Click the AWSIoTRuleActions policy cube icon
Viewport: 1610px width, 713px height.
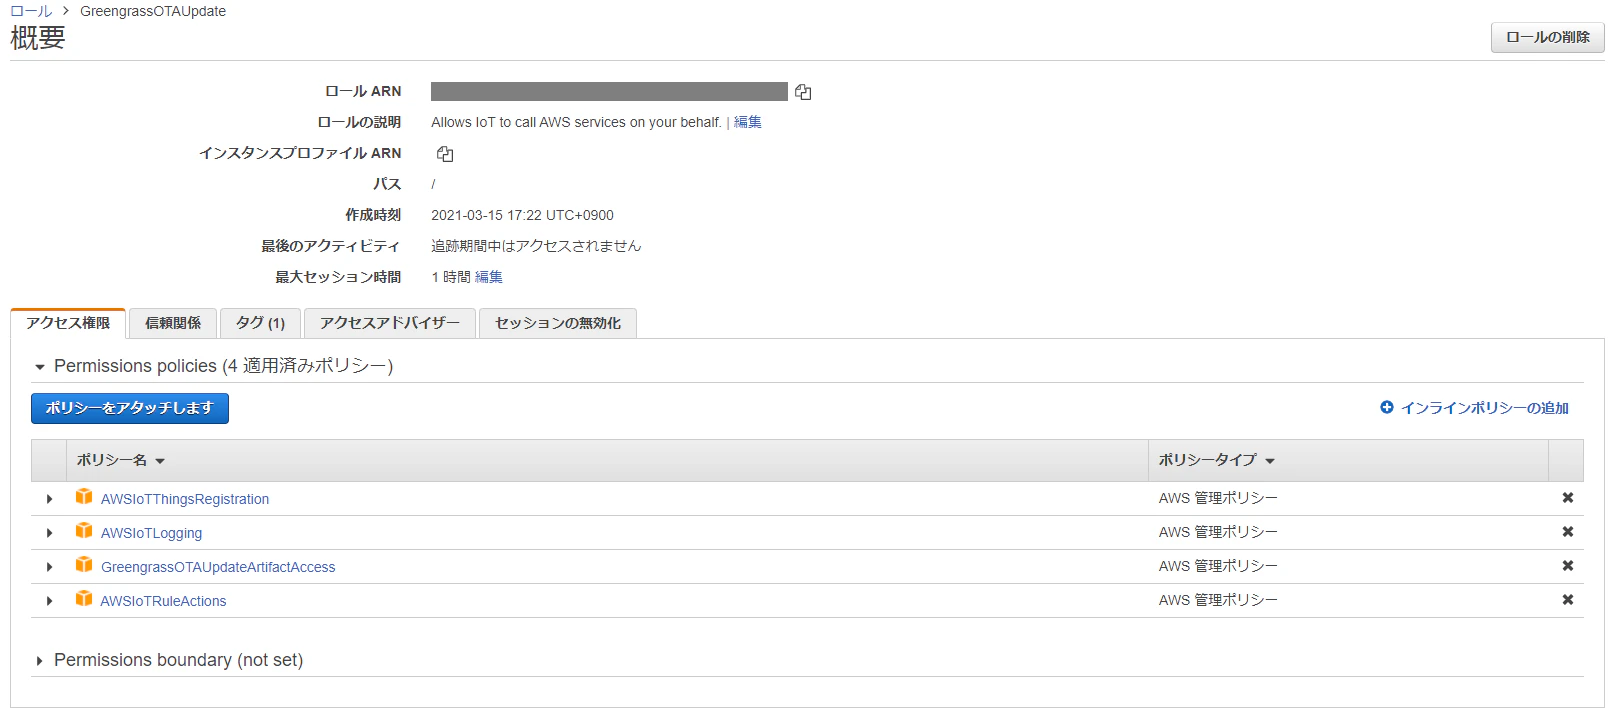[84, 599]
